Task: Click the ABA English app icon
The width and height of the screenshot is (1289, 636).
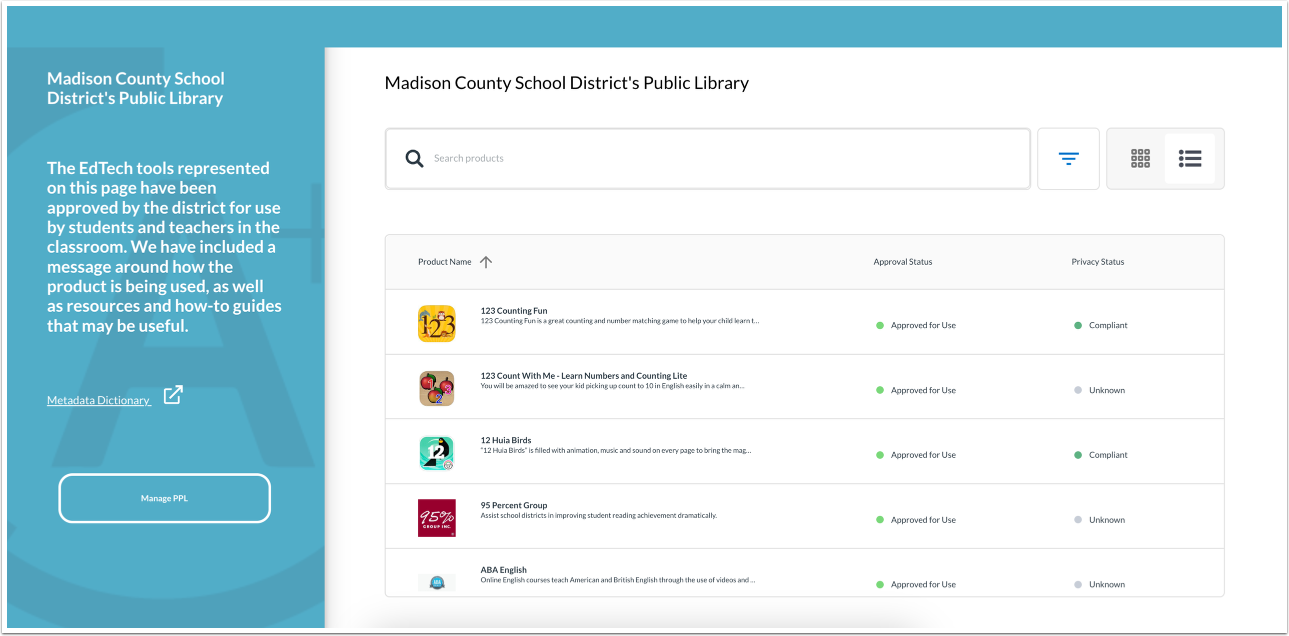Action: 437,581
